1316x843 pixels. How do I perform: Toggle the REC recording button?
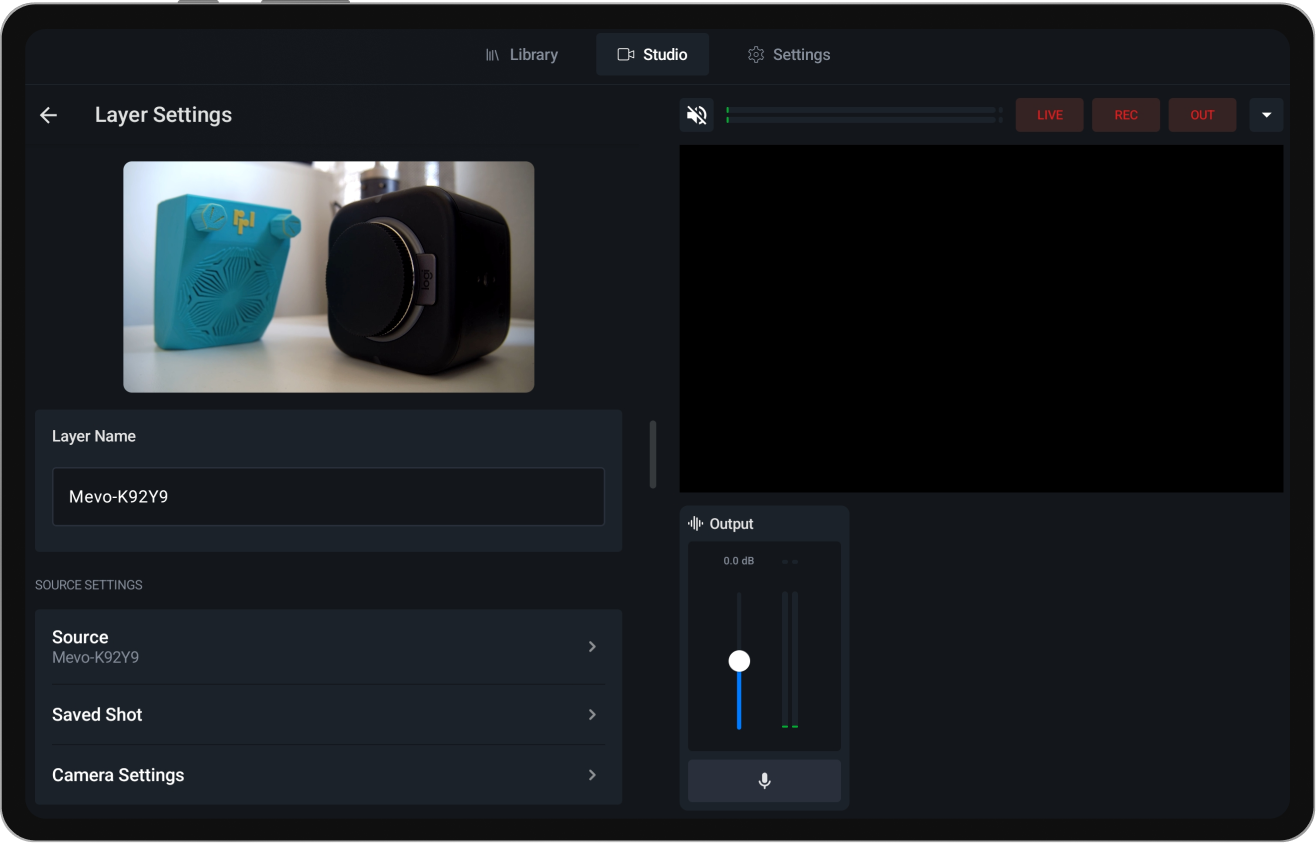pos(1125,114)
